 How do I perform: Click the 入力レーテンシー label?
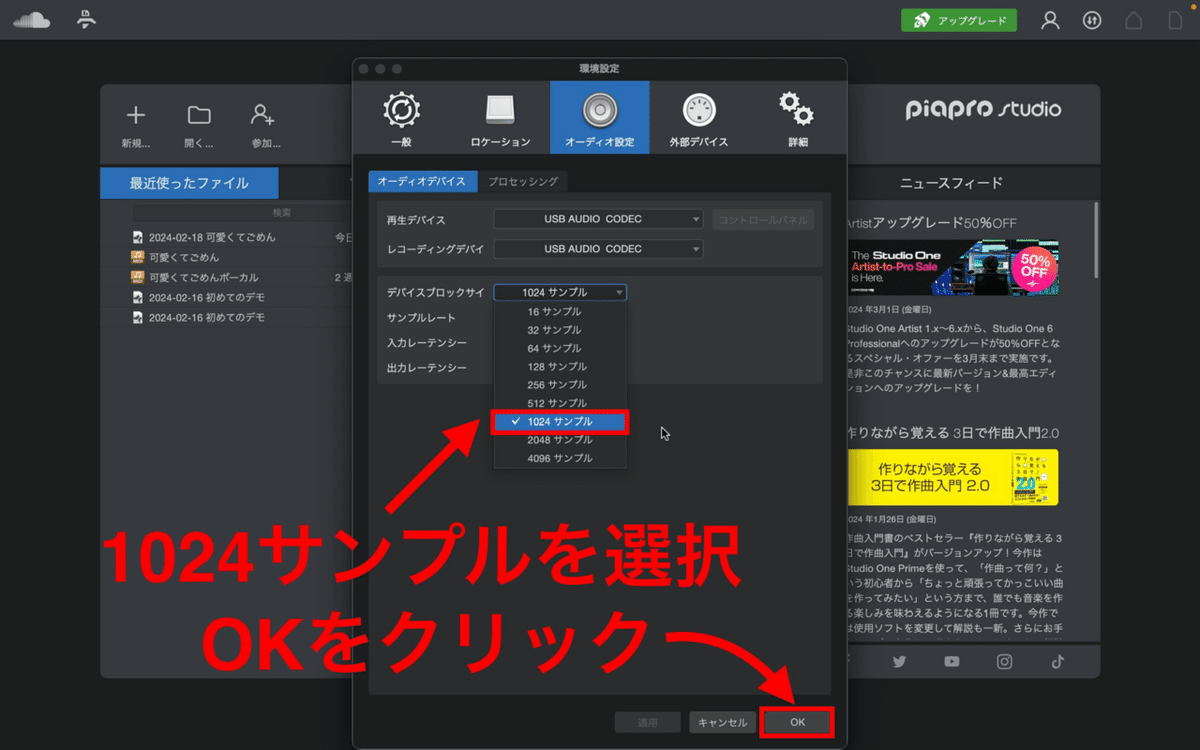[x=426, y=343]
